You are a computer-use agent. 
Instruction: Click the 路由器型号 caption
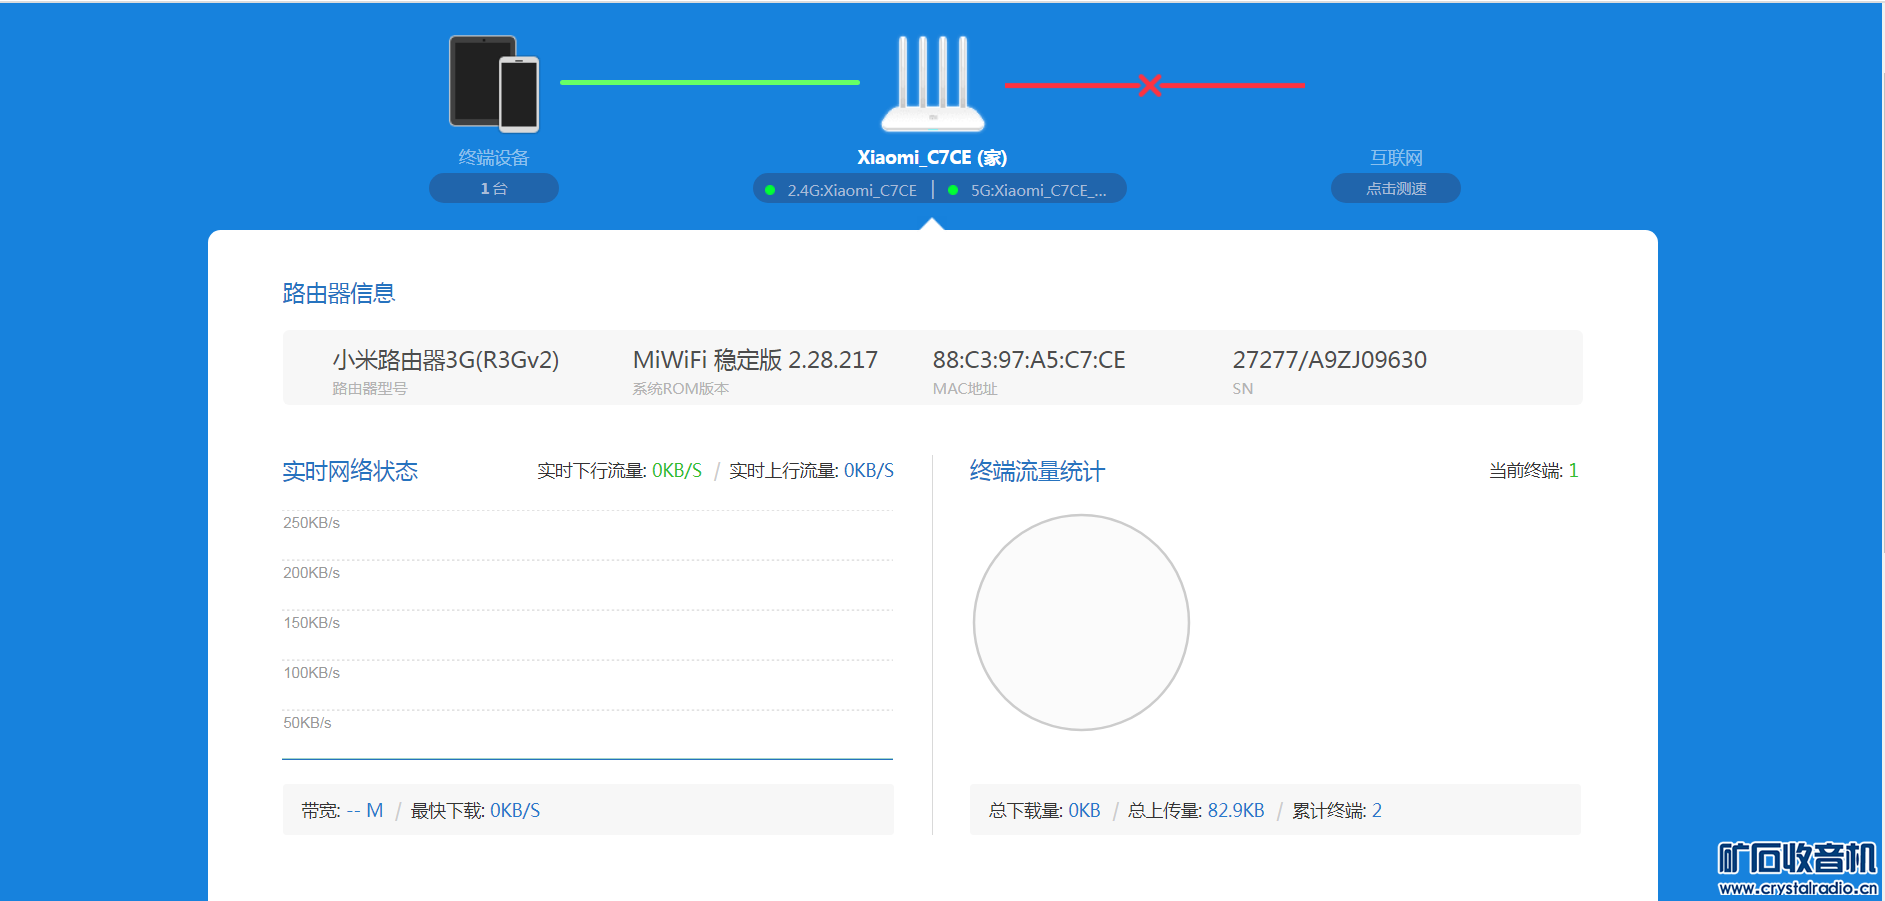(x=370, y=389)
